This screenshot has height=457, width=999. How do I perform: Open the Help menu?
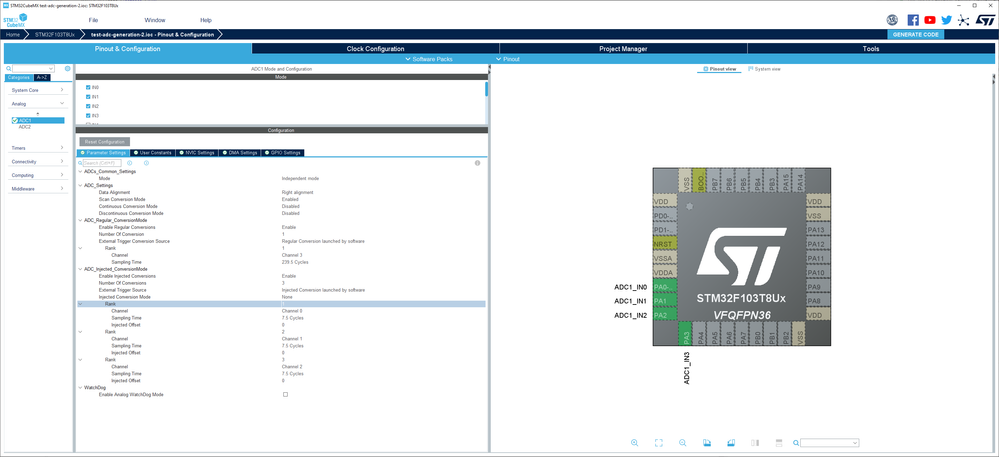click(206, 20)
